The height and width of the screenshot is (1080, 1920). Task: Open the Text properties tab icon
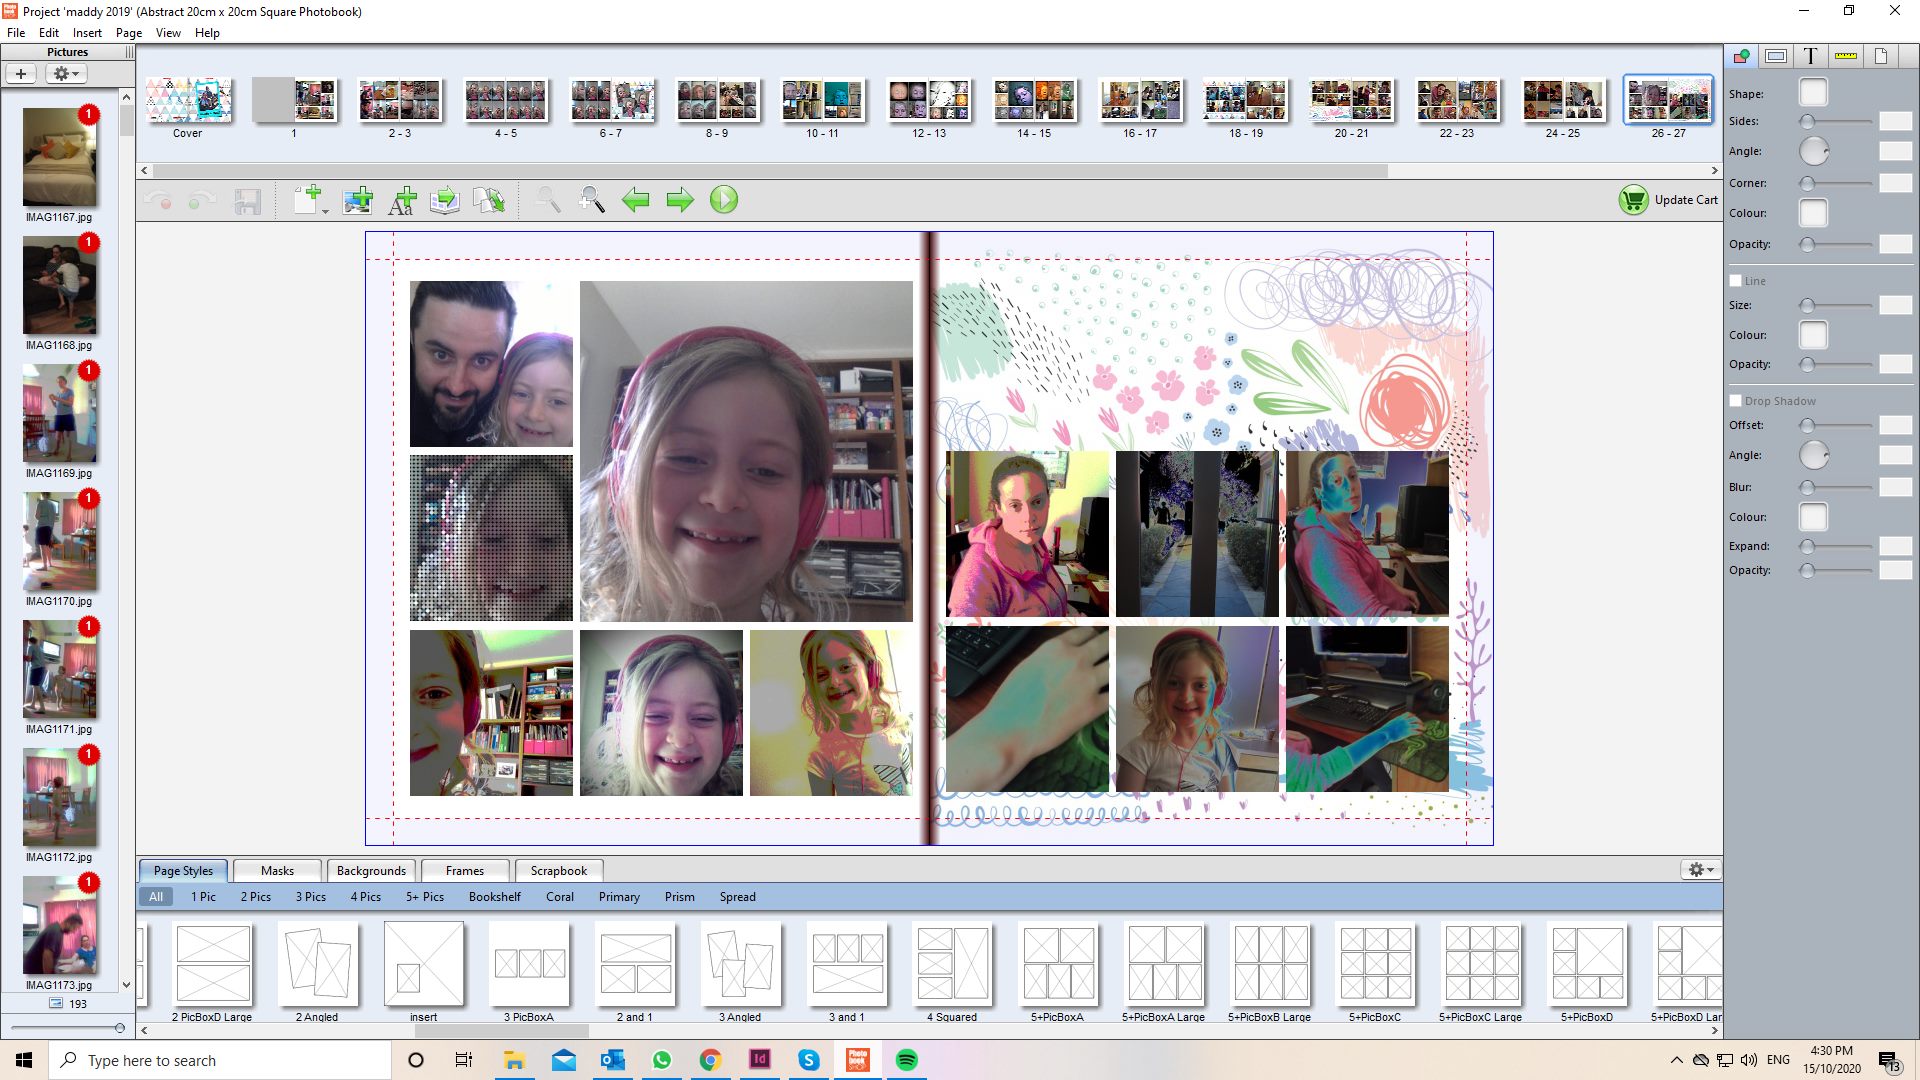coord(1810,56)
